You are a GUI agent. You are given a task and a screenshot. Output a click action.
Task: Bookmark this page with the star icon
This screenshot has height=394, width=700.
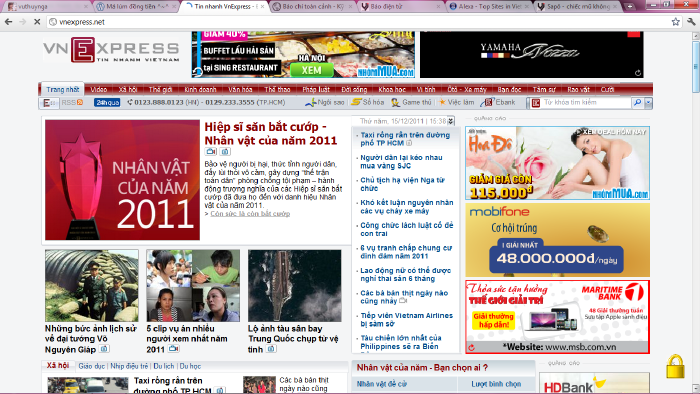[x=675, y=21]
